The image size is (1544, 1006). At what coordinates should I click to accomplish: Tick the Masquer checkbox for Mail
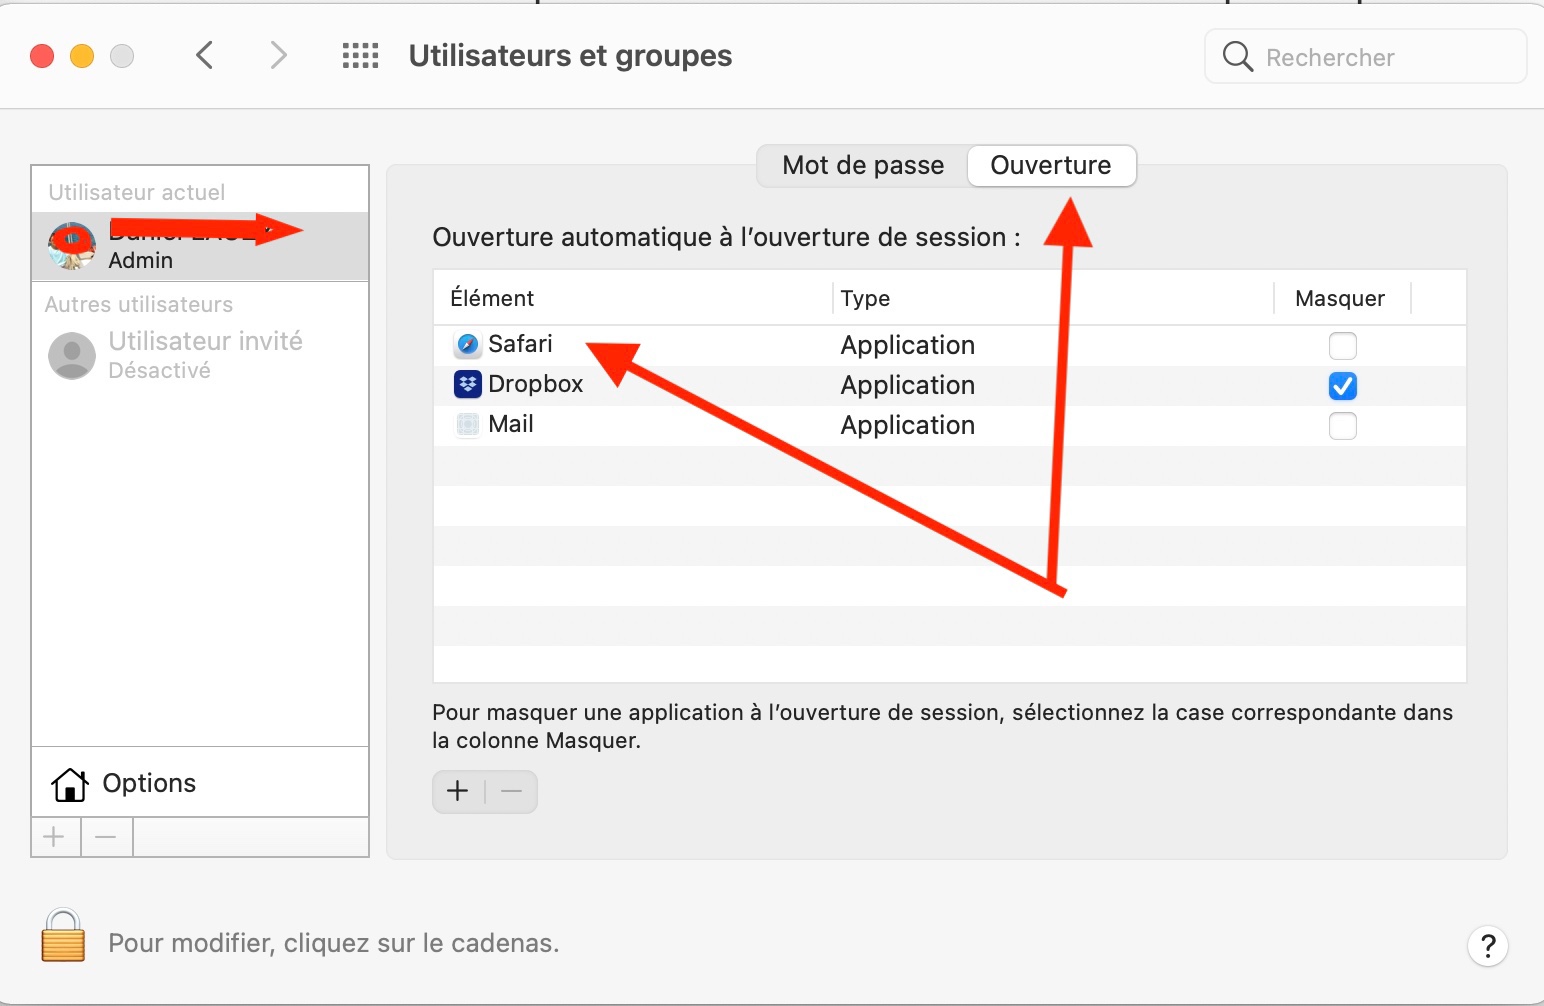pyautogui.click(x=1342, y=426)
